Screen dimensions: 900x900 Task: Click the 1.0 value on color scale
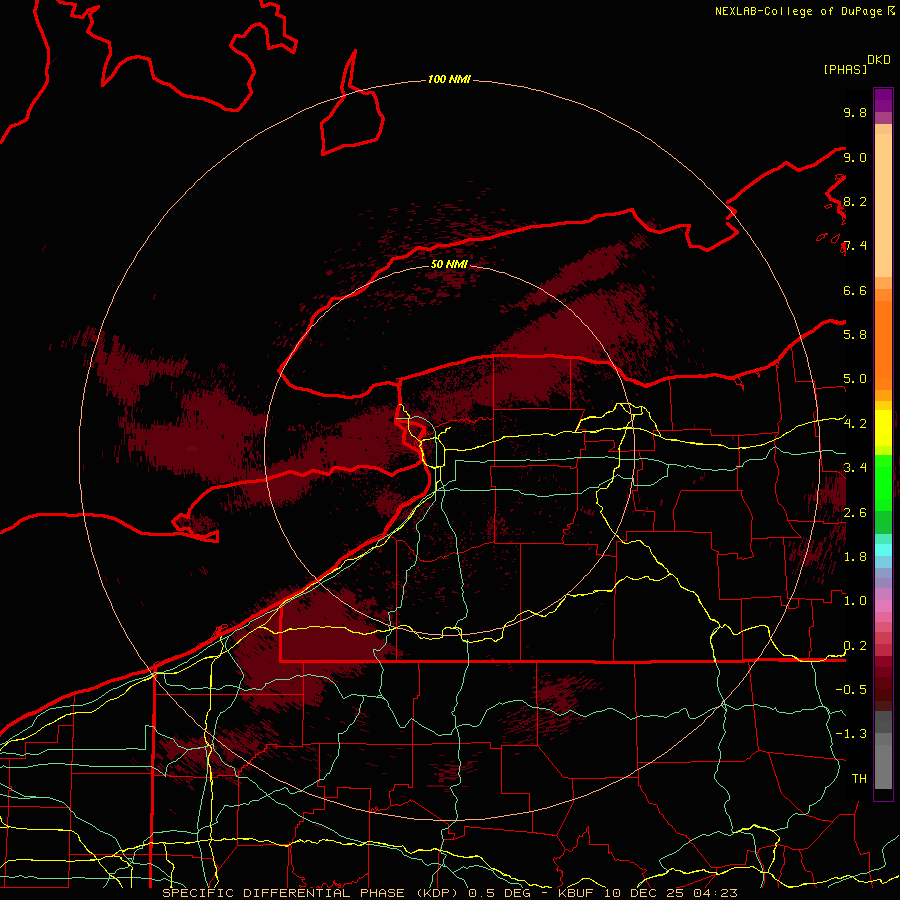(x=855, y=601)
